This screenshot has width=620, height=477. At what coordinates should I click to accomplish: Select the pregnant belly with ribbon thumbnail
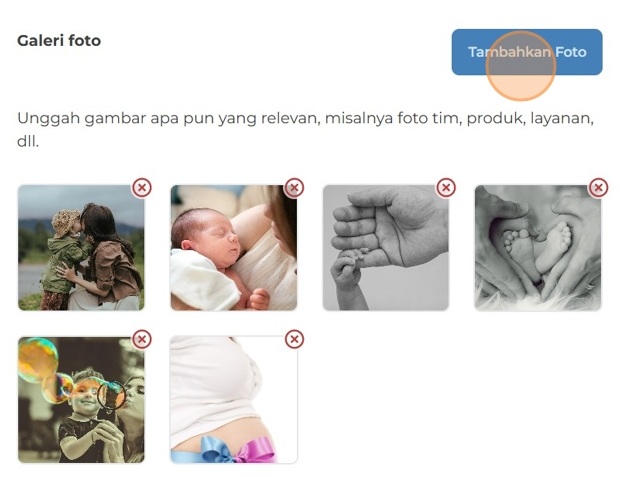(234, 399)
